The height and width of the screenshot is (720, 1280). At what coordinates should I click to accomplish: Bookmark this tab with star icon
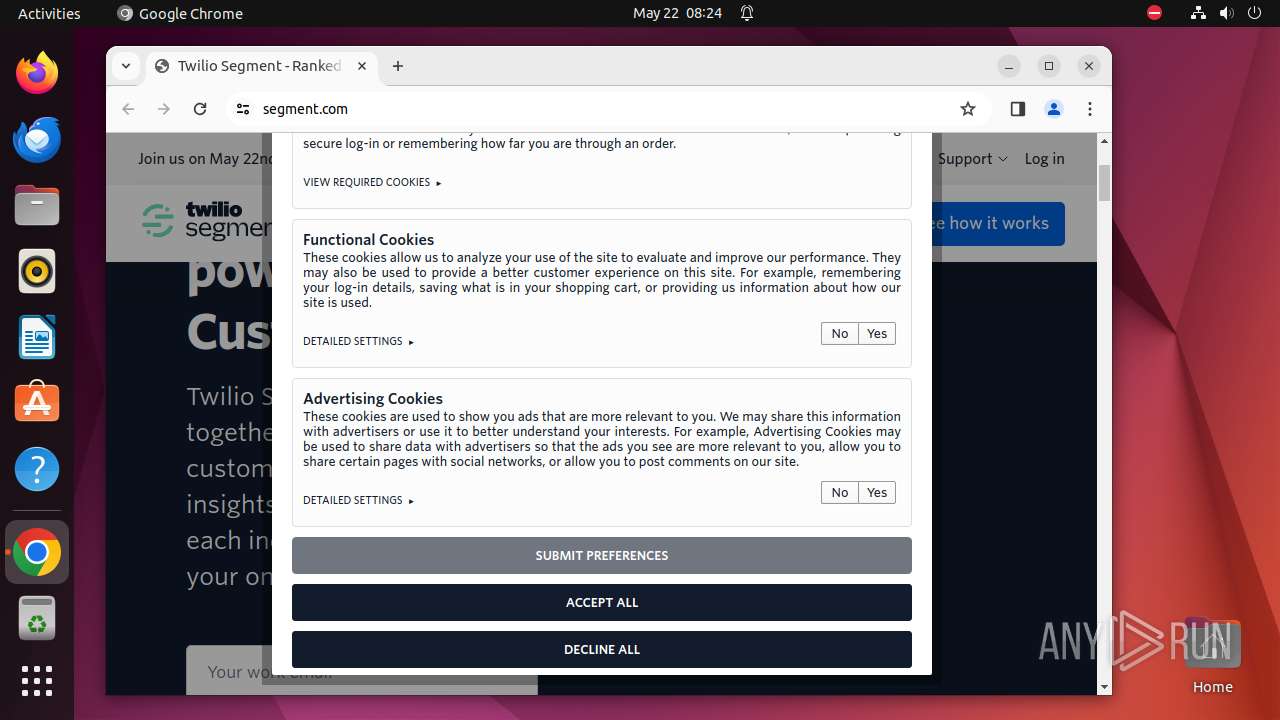[967, 109]
